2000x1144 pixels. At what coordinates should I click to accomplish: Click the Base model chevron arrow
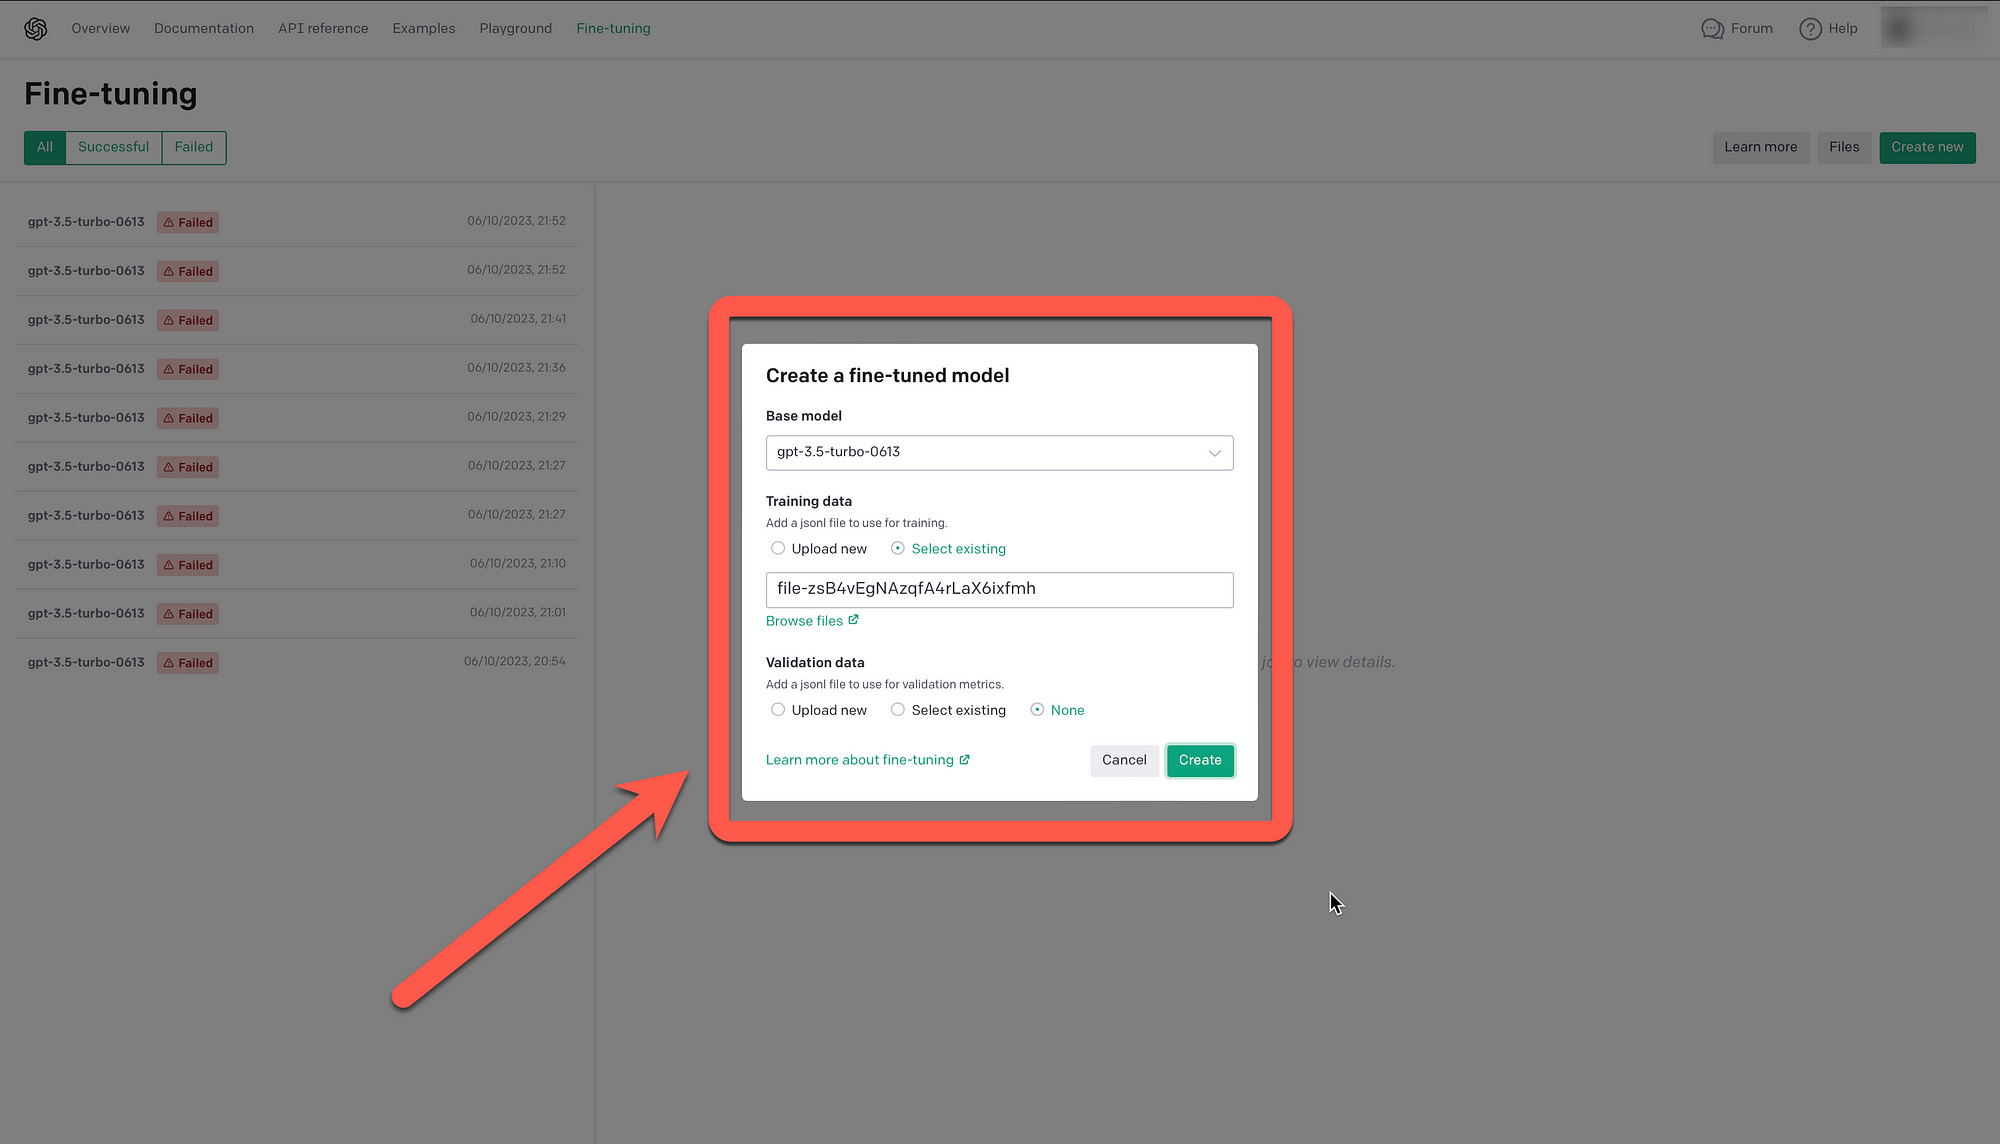(1214, 453)
